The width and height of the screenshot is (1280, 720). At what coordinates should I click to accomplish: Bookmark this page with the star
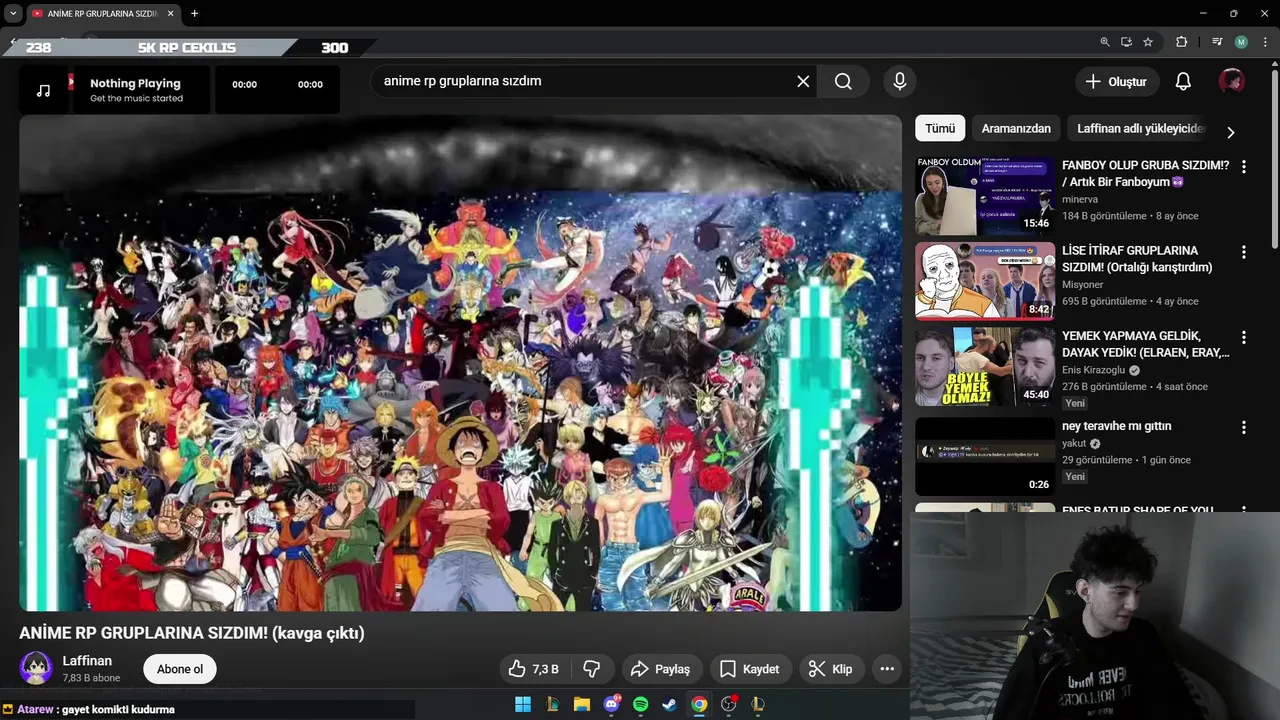1148,42
